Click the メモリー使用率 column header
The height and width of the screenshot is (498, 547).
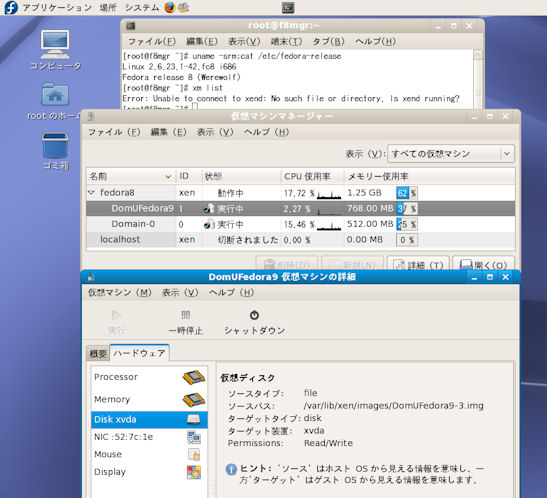tap(429, 176)
